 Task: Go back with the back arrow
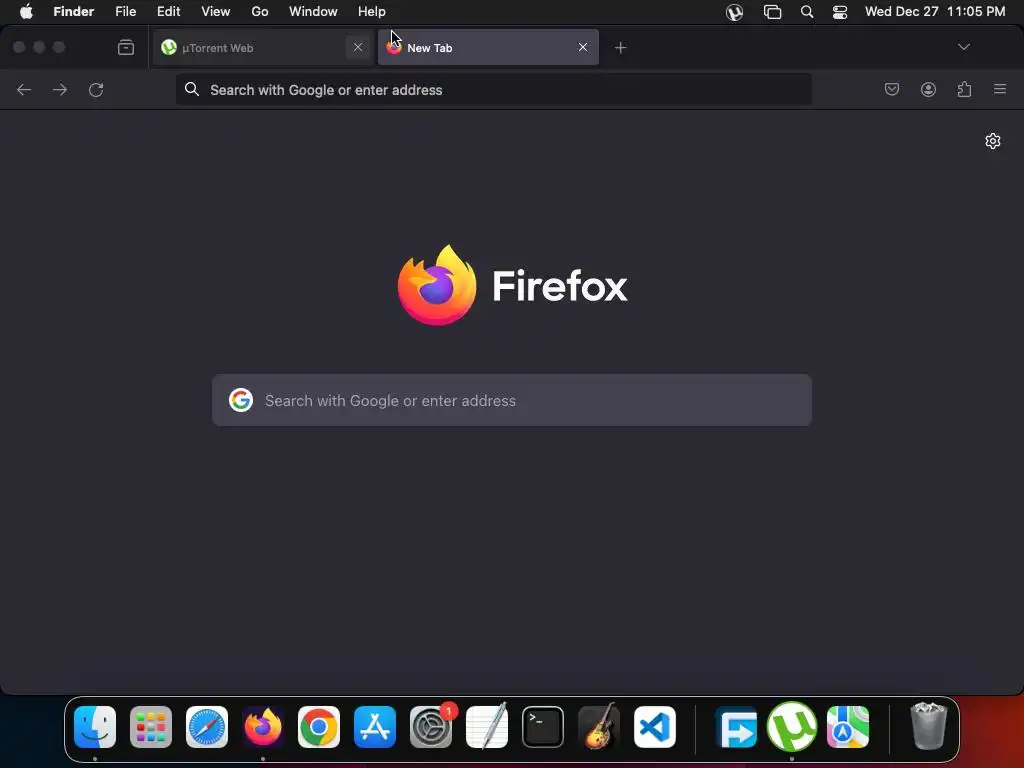click(24, 89)
